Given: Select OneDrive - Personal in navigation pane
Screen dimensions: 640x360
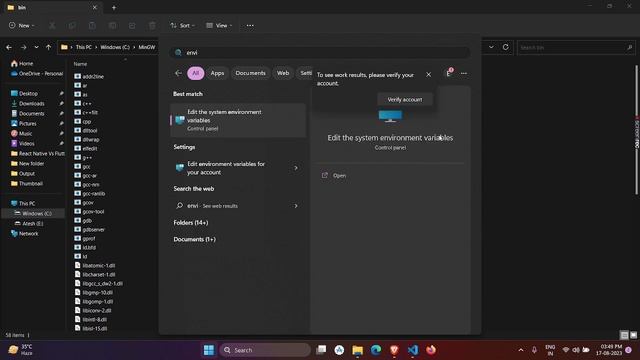Looking at the screenshot, I should [37, 73].
